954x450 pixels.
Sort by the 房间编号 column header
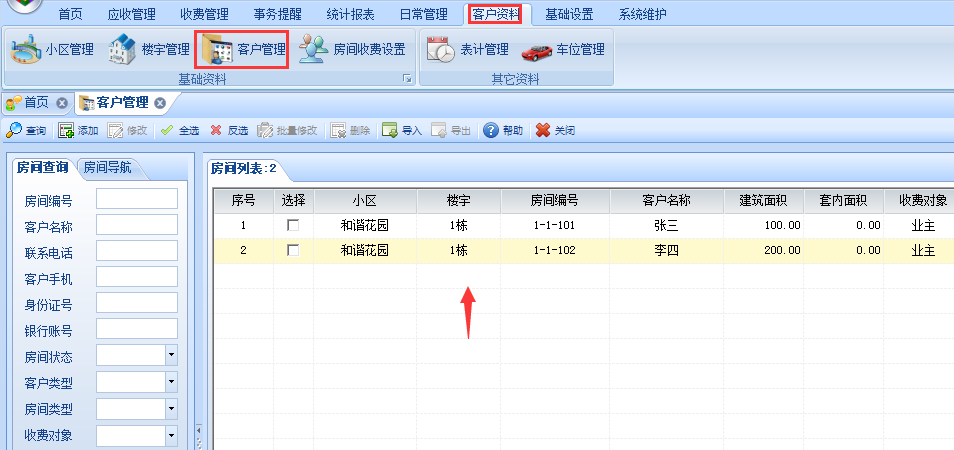click(x=555, y=201)
